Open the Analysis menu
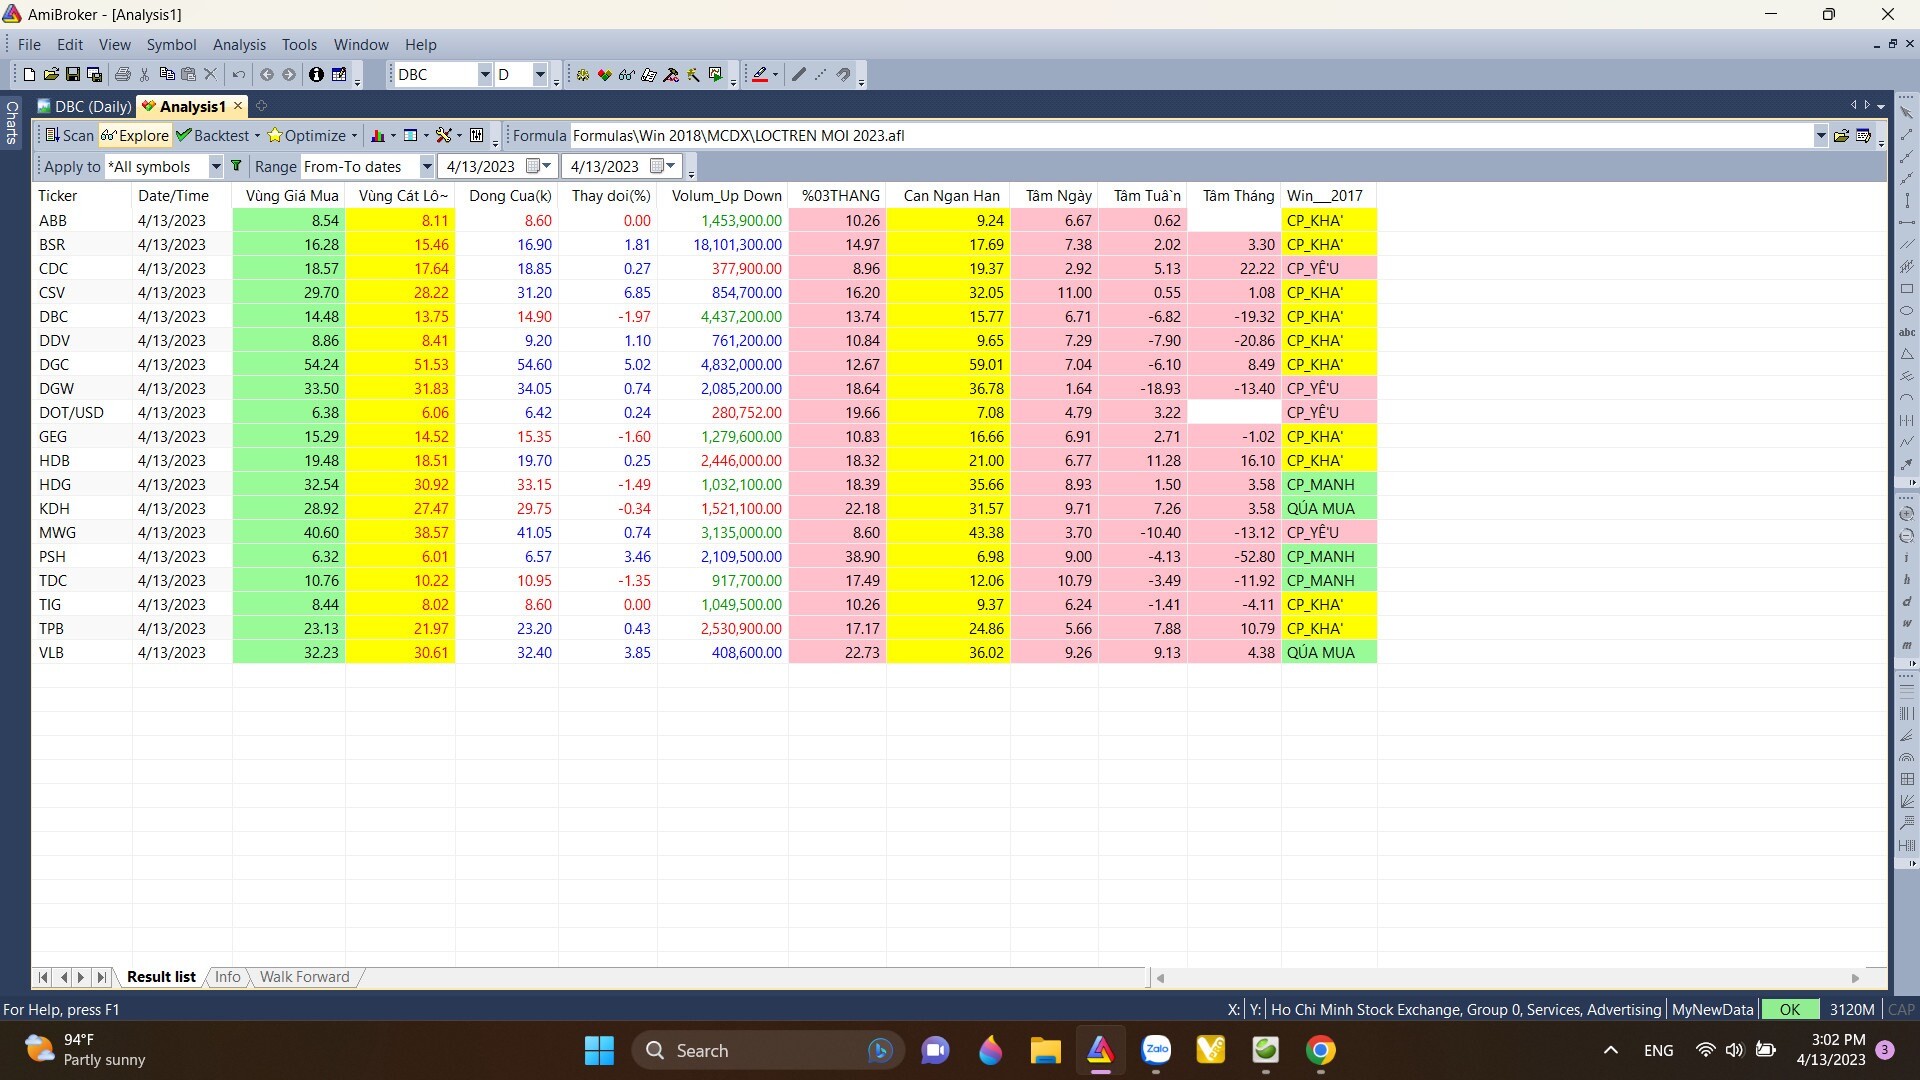This screenshot has width=1920, height=1080. click(239, 45)
